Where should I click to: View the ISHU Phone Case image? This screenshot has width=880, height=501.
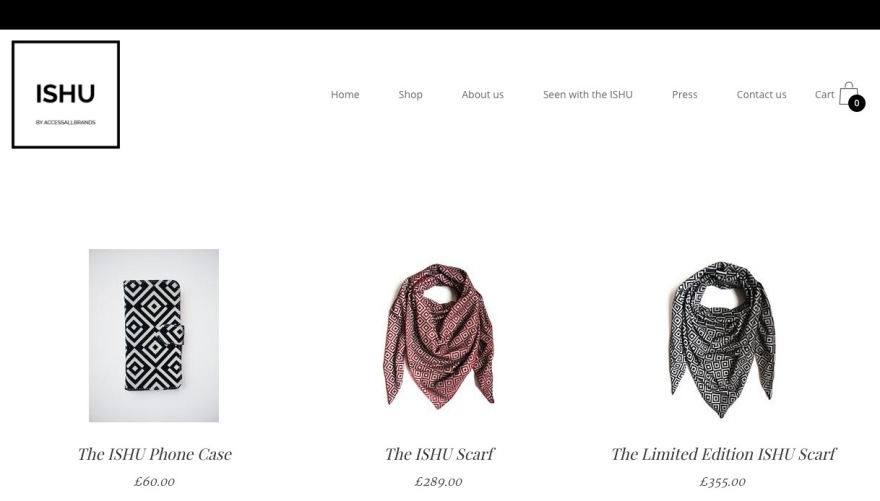[154, 335]
